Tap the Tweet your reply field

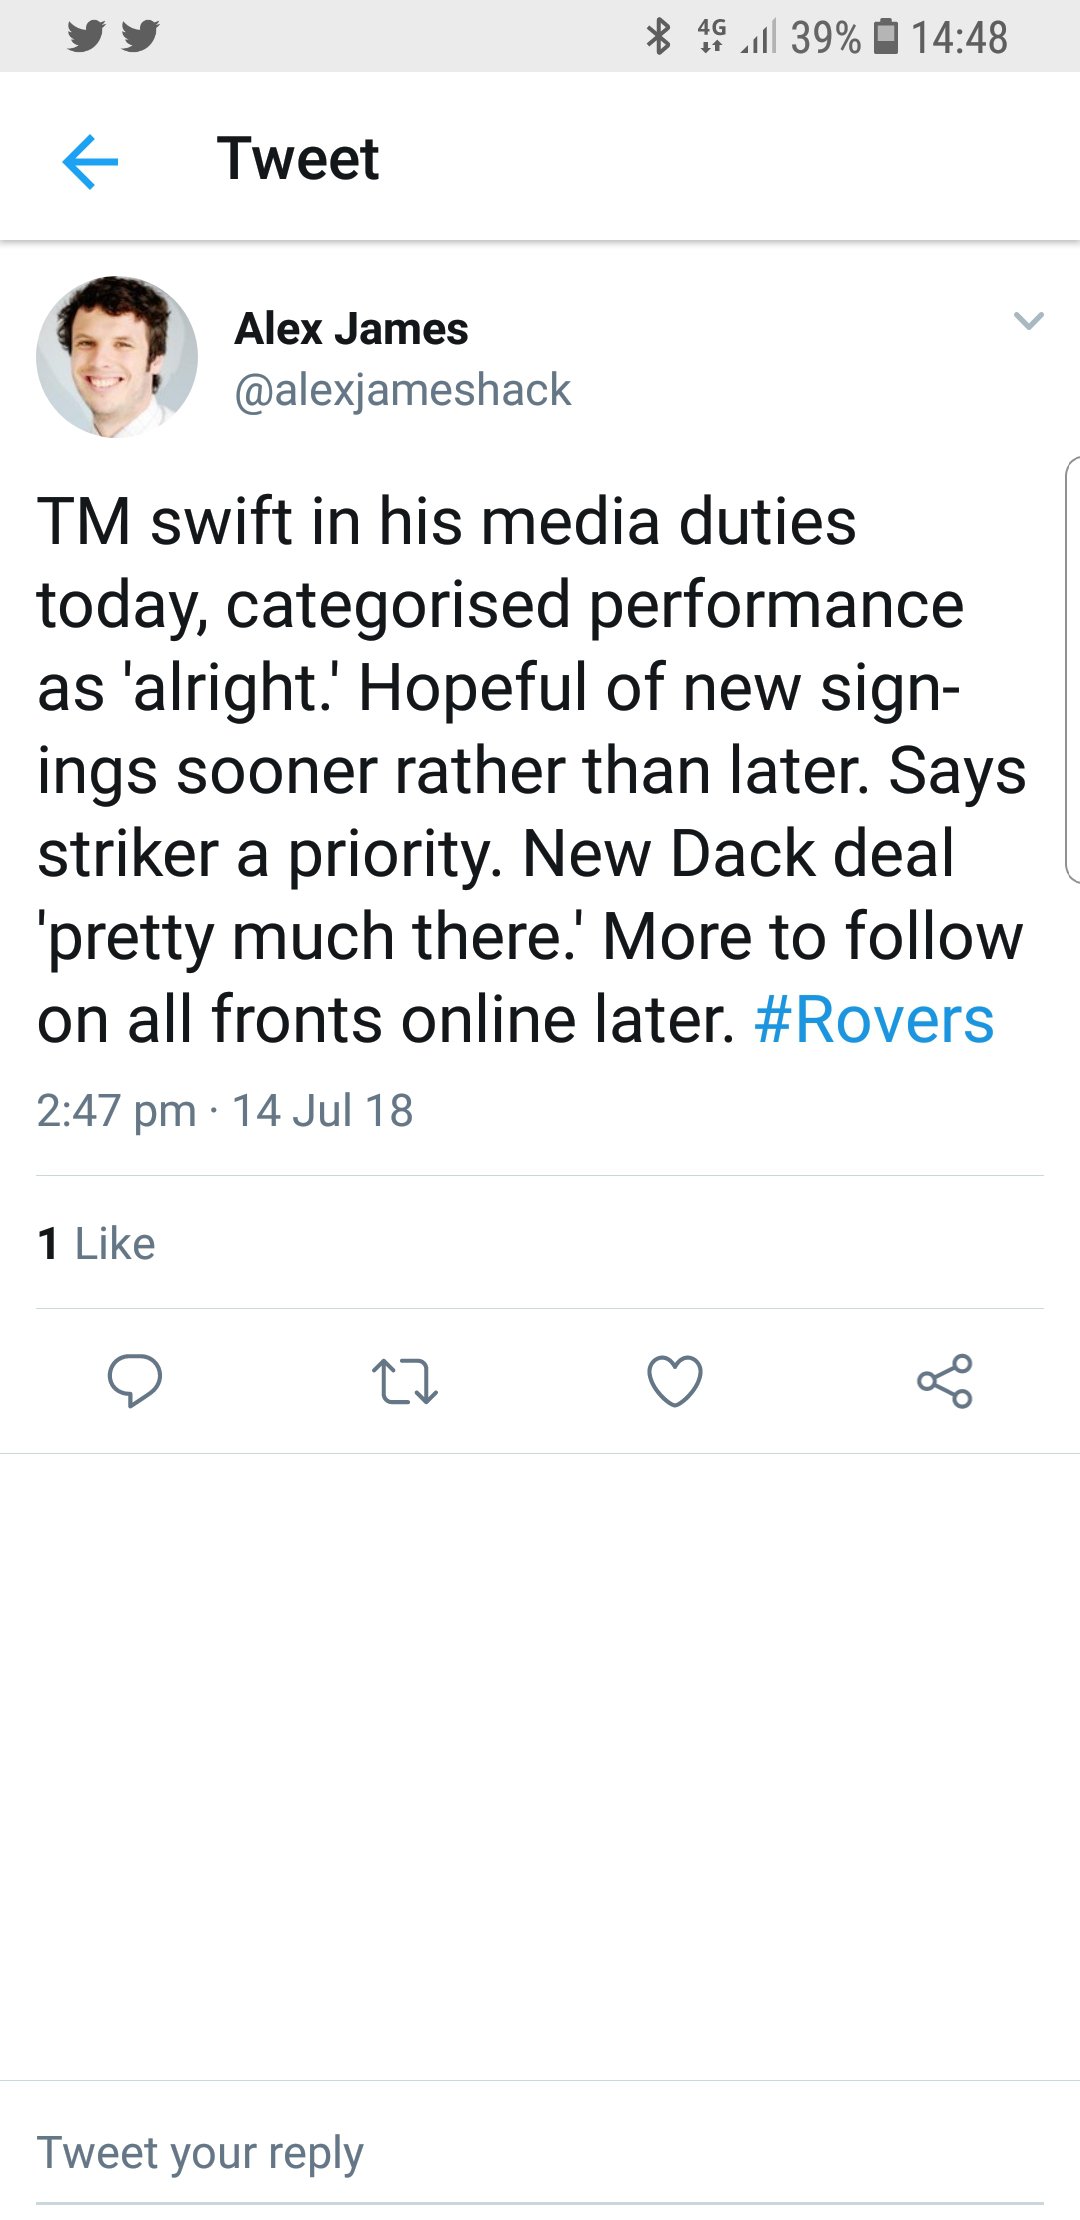[x=540, y=2152]
